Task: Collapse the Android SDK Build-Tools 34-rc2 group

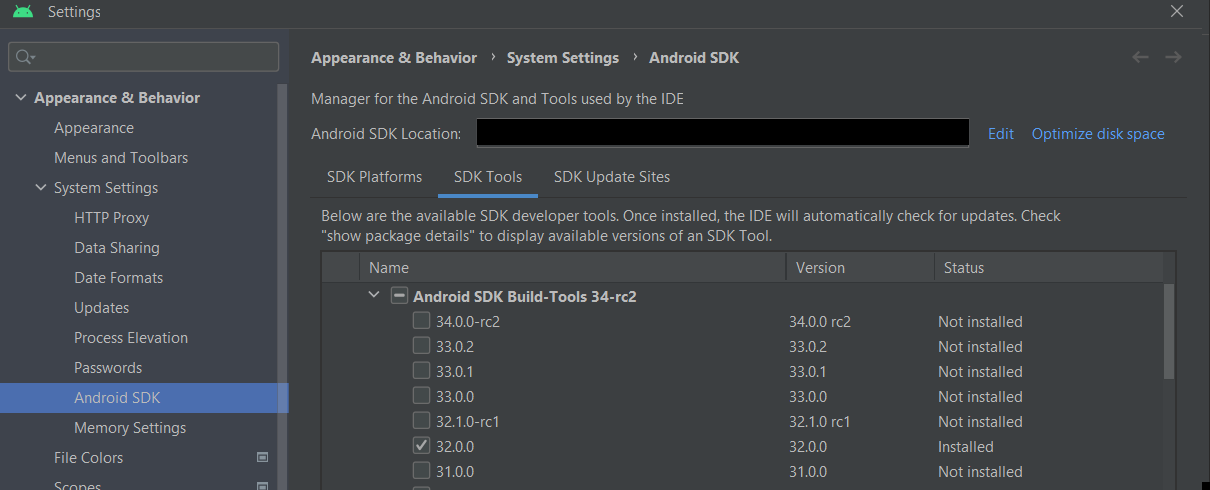Action: (374, 296)
